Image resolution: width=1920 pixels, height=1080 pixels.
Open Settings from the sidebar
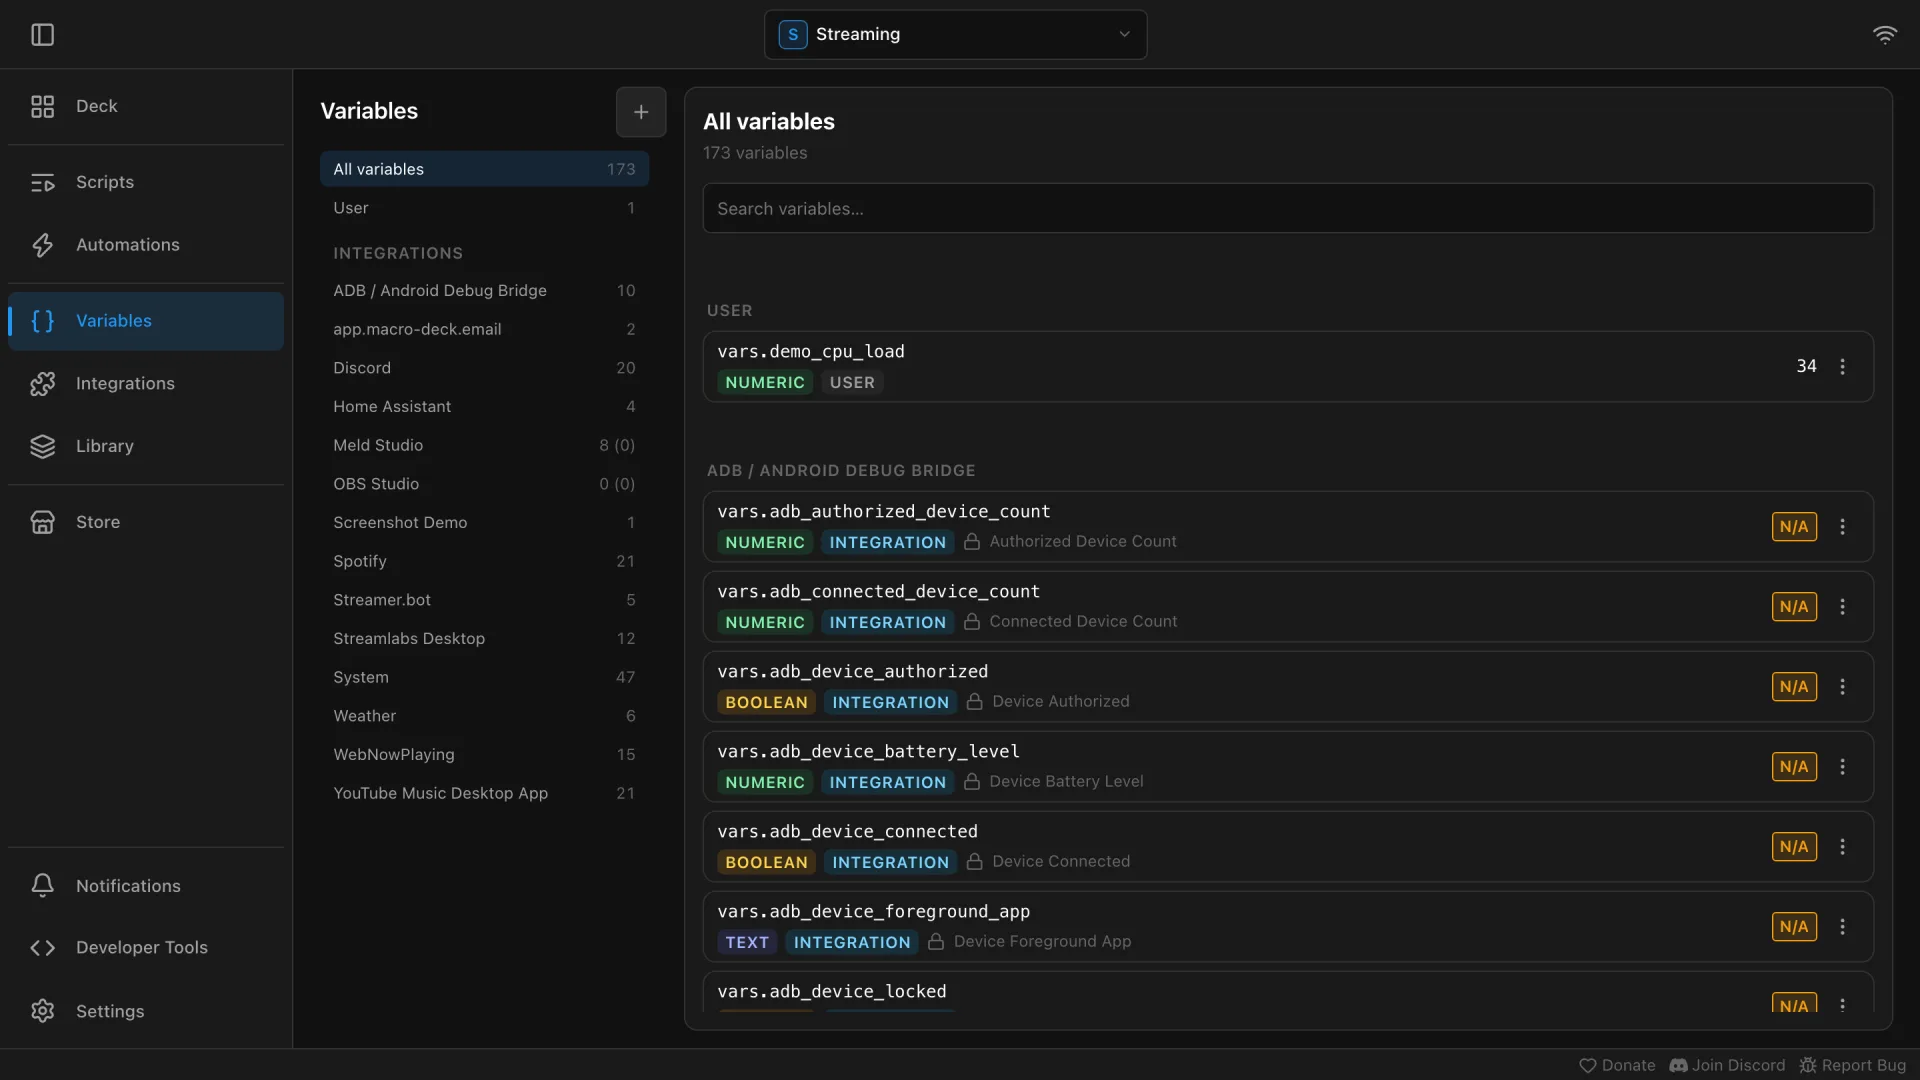[146, 1011]
